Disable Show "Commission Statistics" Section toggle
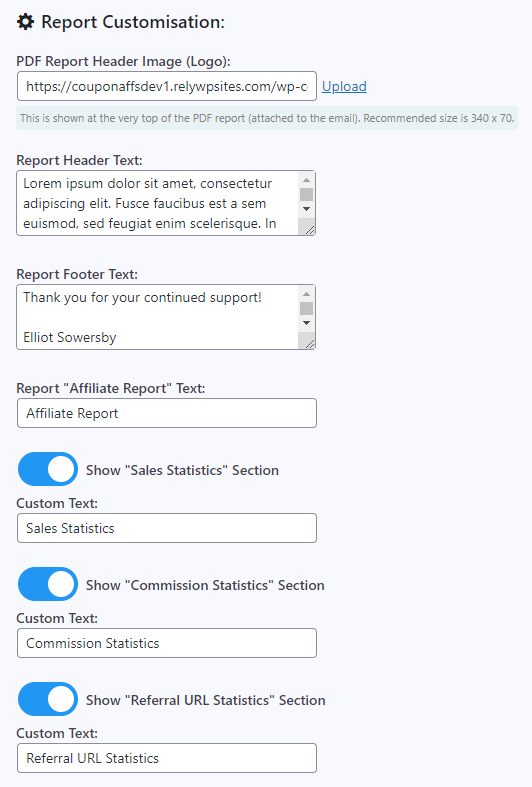 [x=48, y=584]
